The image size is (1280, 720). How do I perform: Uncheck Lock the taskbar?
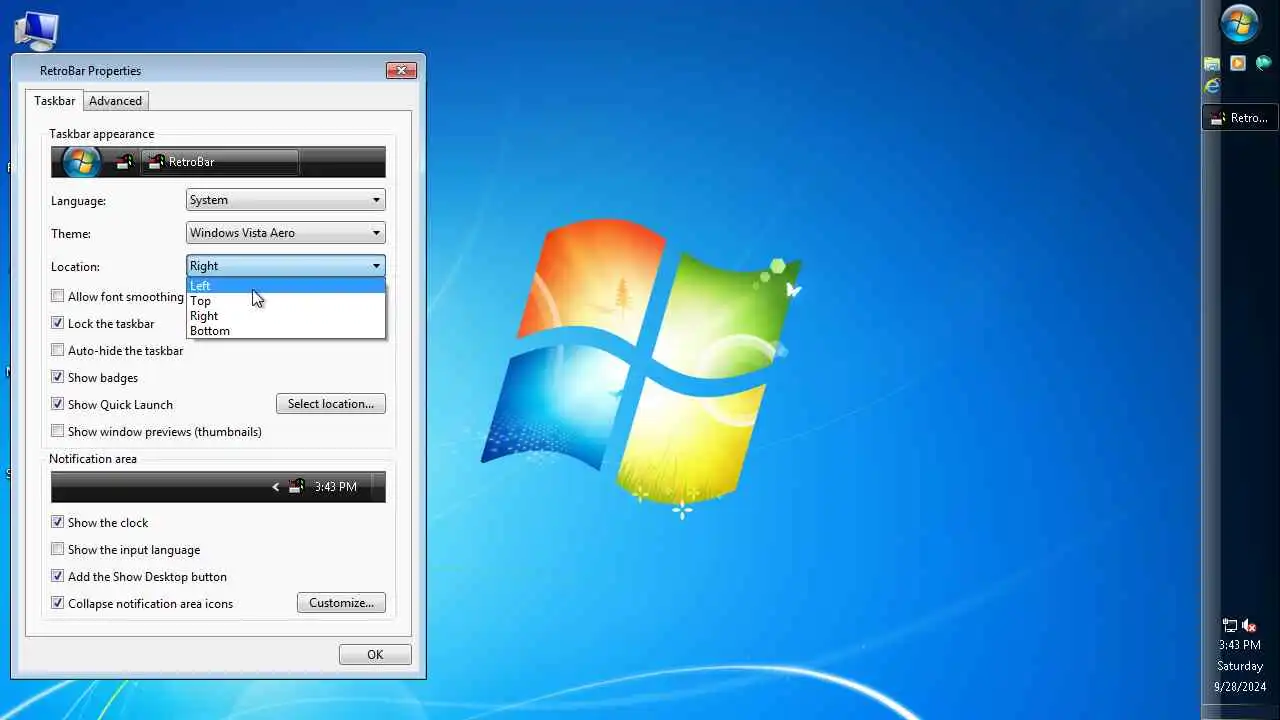[x=58, y=323]
